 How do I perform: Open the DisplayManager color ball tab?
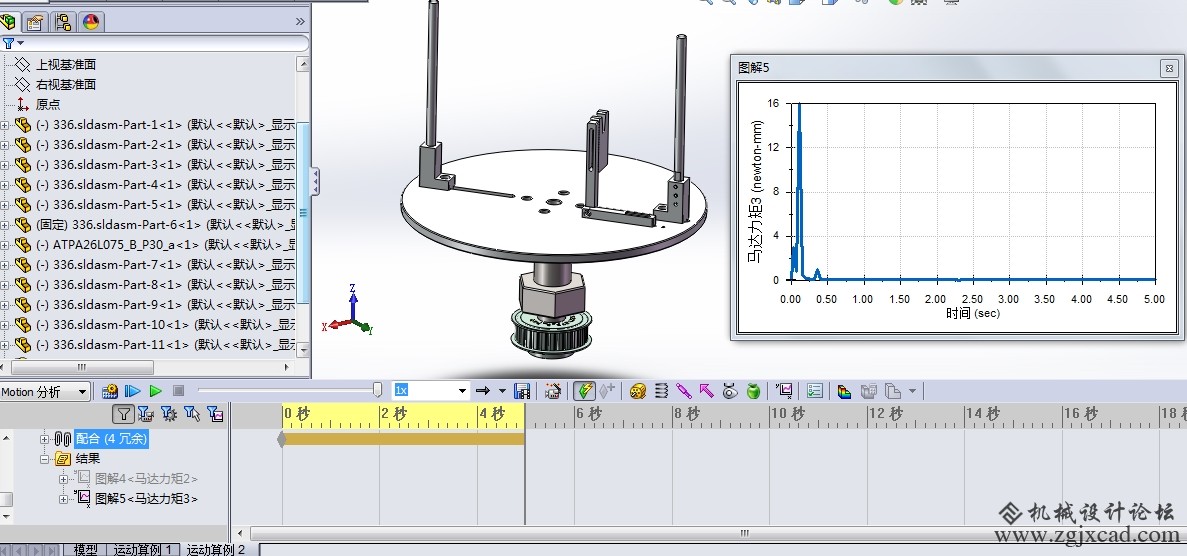pos(91,22)
